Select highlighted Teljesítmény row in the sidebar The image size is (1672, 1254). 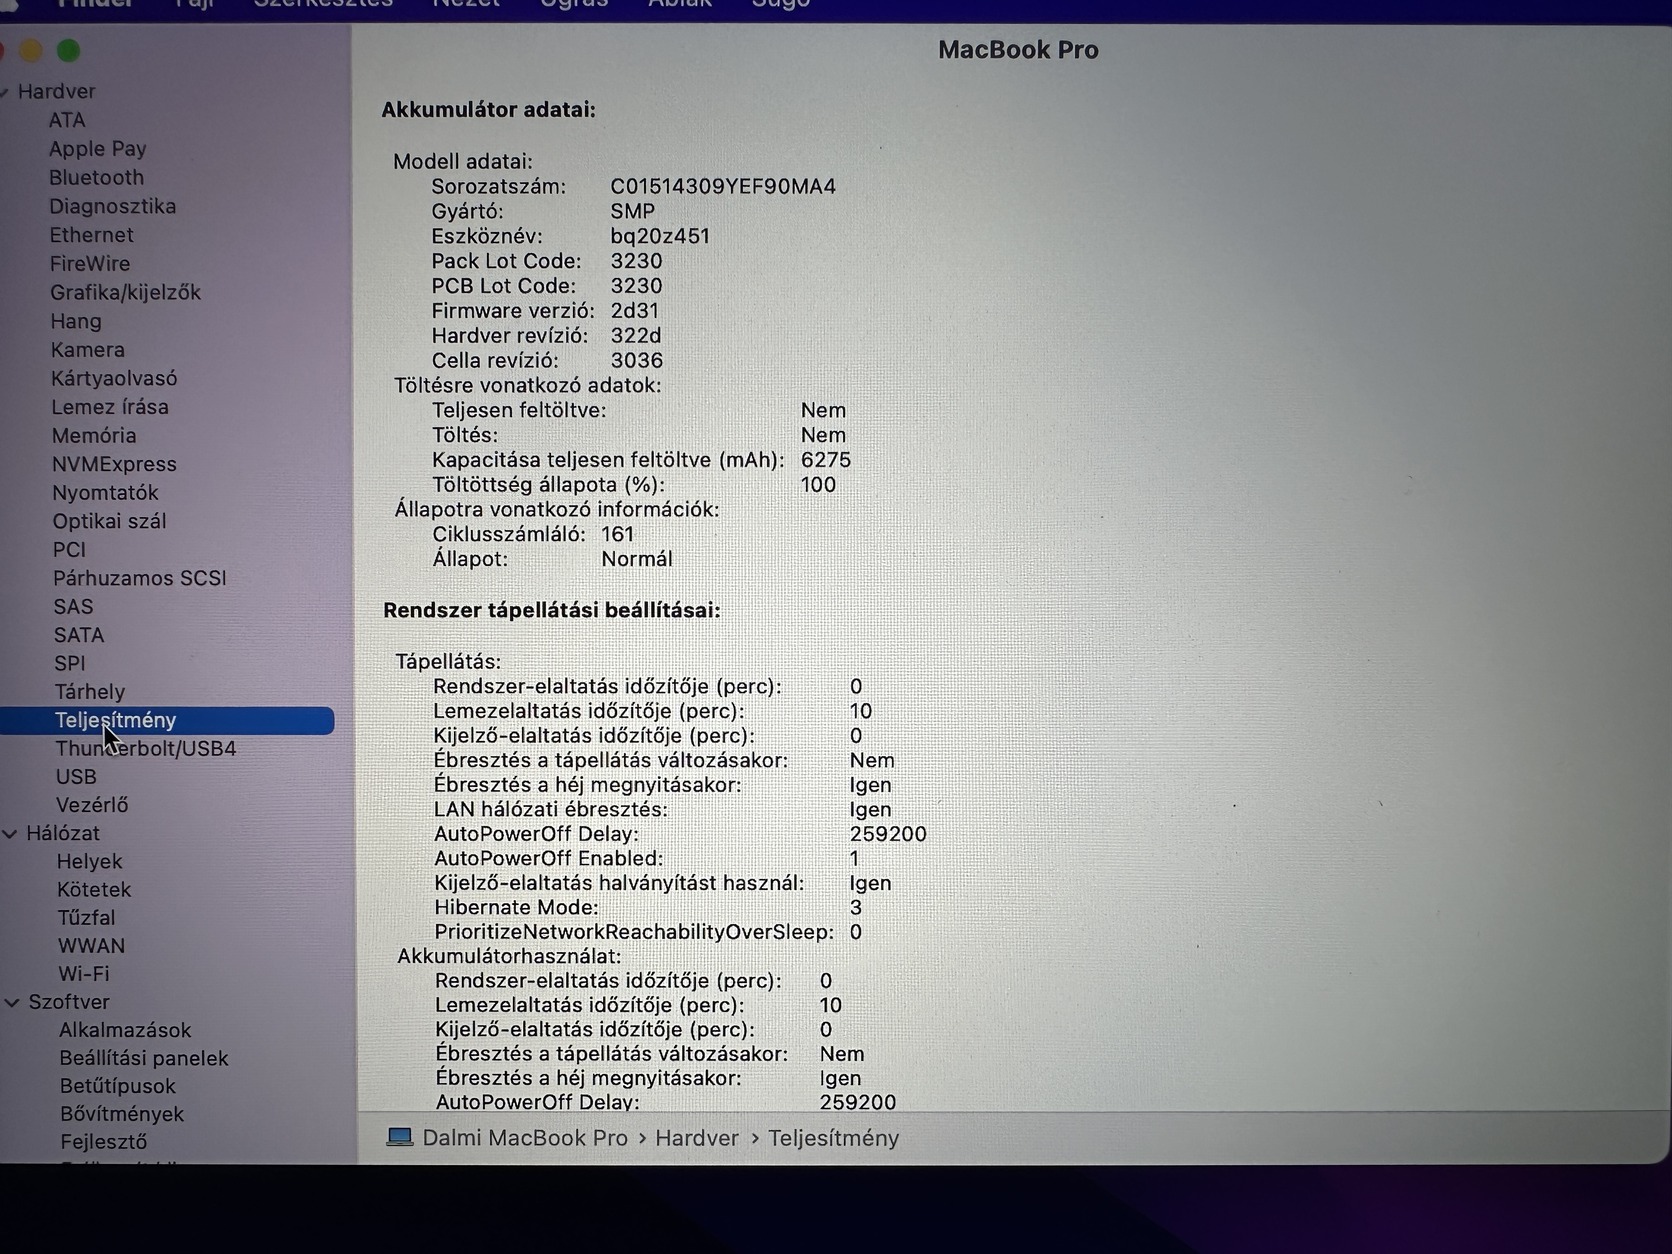coord(167,720)
